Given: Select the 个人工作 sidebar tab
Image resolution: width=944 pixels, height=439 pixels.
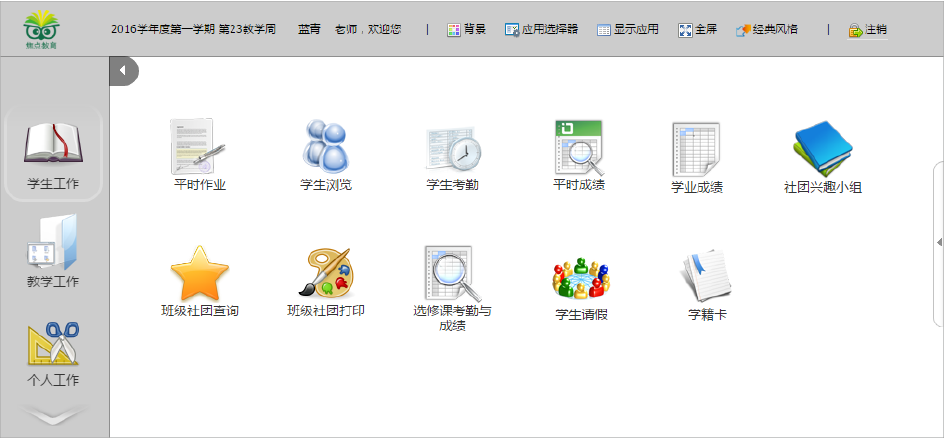Looking at the screenshot, I should [x=54, y=352].
